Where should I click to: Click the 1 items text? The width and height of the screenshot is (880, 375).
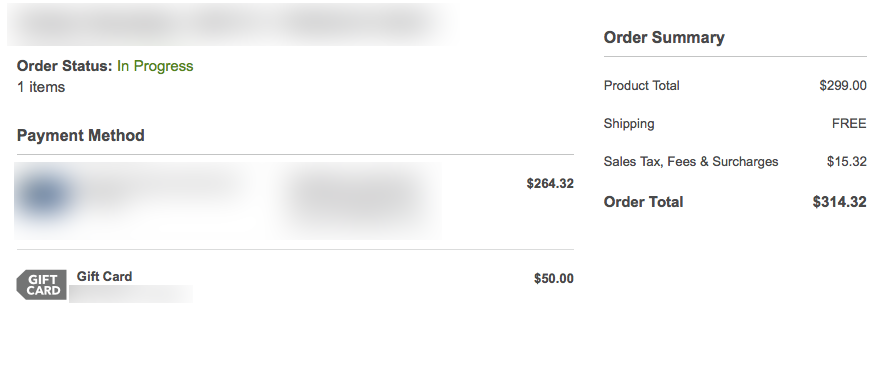(41, 87)
